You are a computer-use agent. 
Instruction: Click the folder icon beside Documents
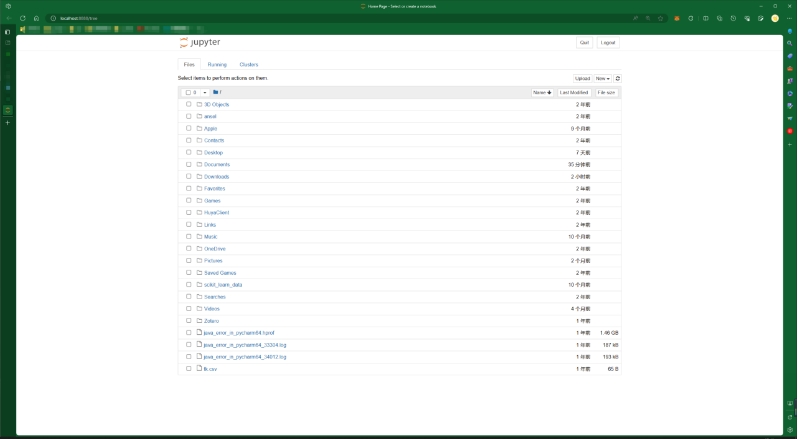coord(199,164)
